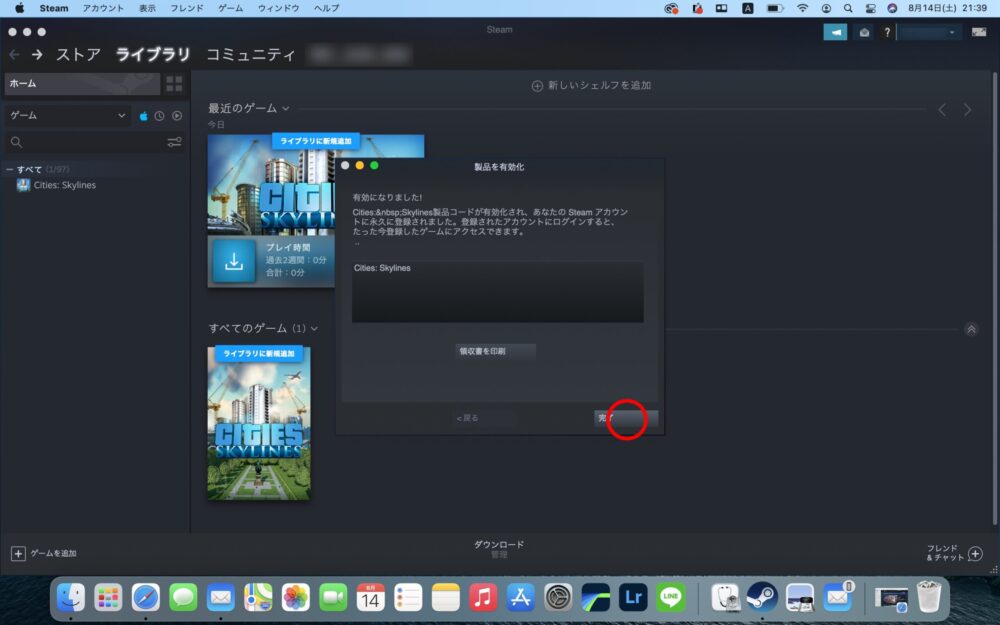Expand the すべてのゲーム shelf dropdown
The width and height of the screenshot is (1000, 625).
click(314, 328)
